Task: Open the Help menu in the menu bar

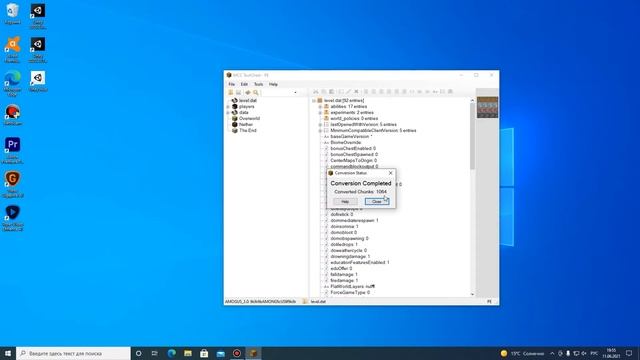Action: point(273,84)
